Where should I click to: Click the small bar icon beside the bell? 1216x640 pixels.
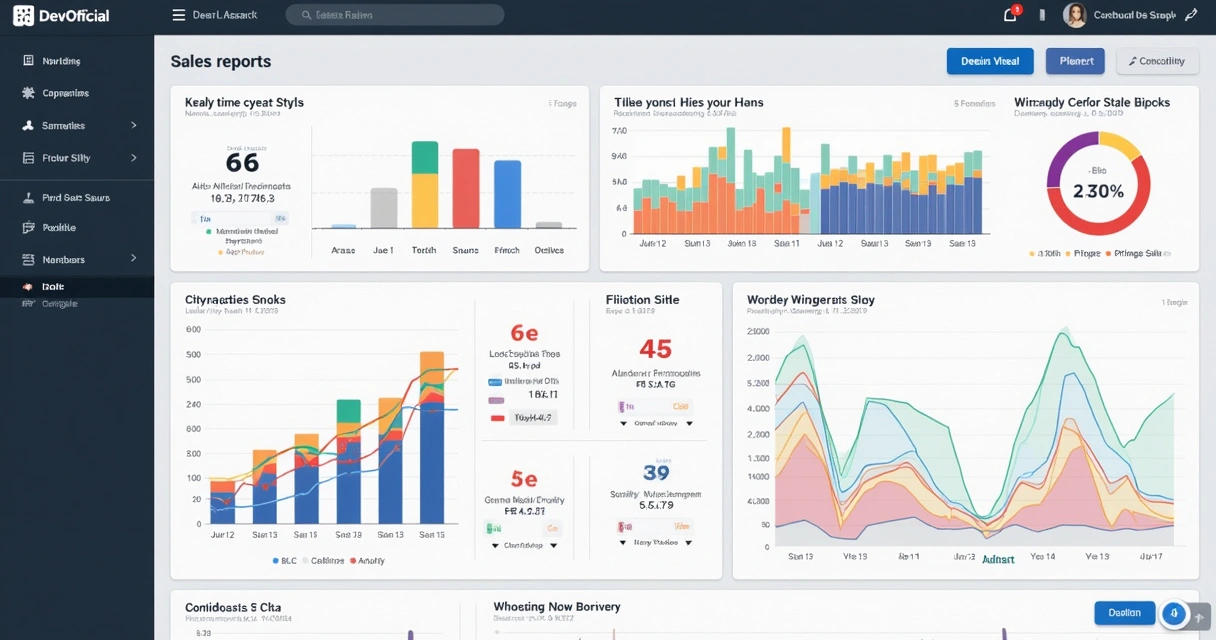[1041, 15]
